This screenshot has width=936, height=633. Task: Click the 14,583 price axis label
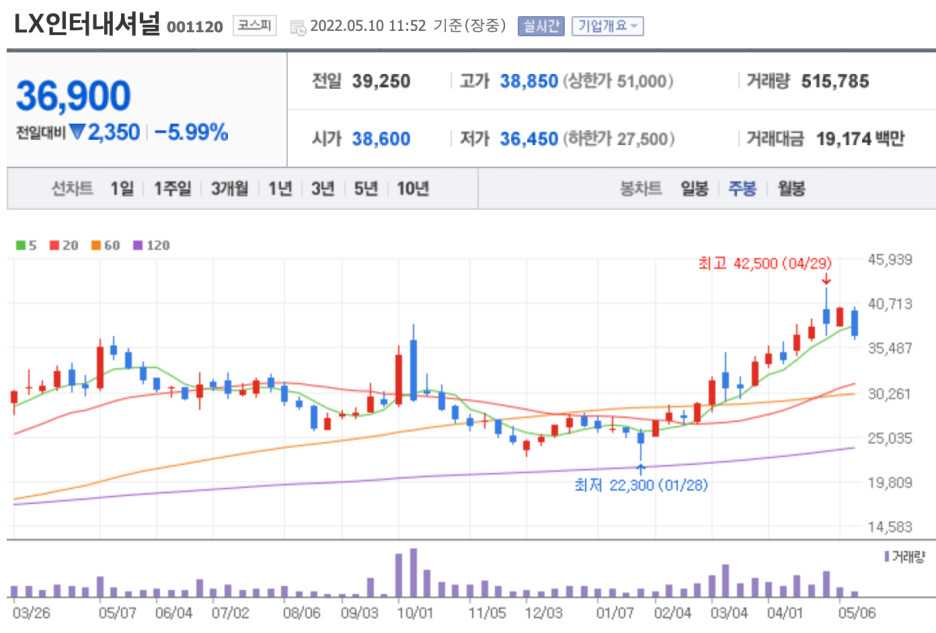coord(890,527)
